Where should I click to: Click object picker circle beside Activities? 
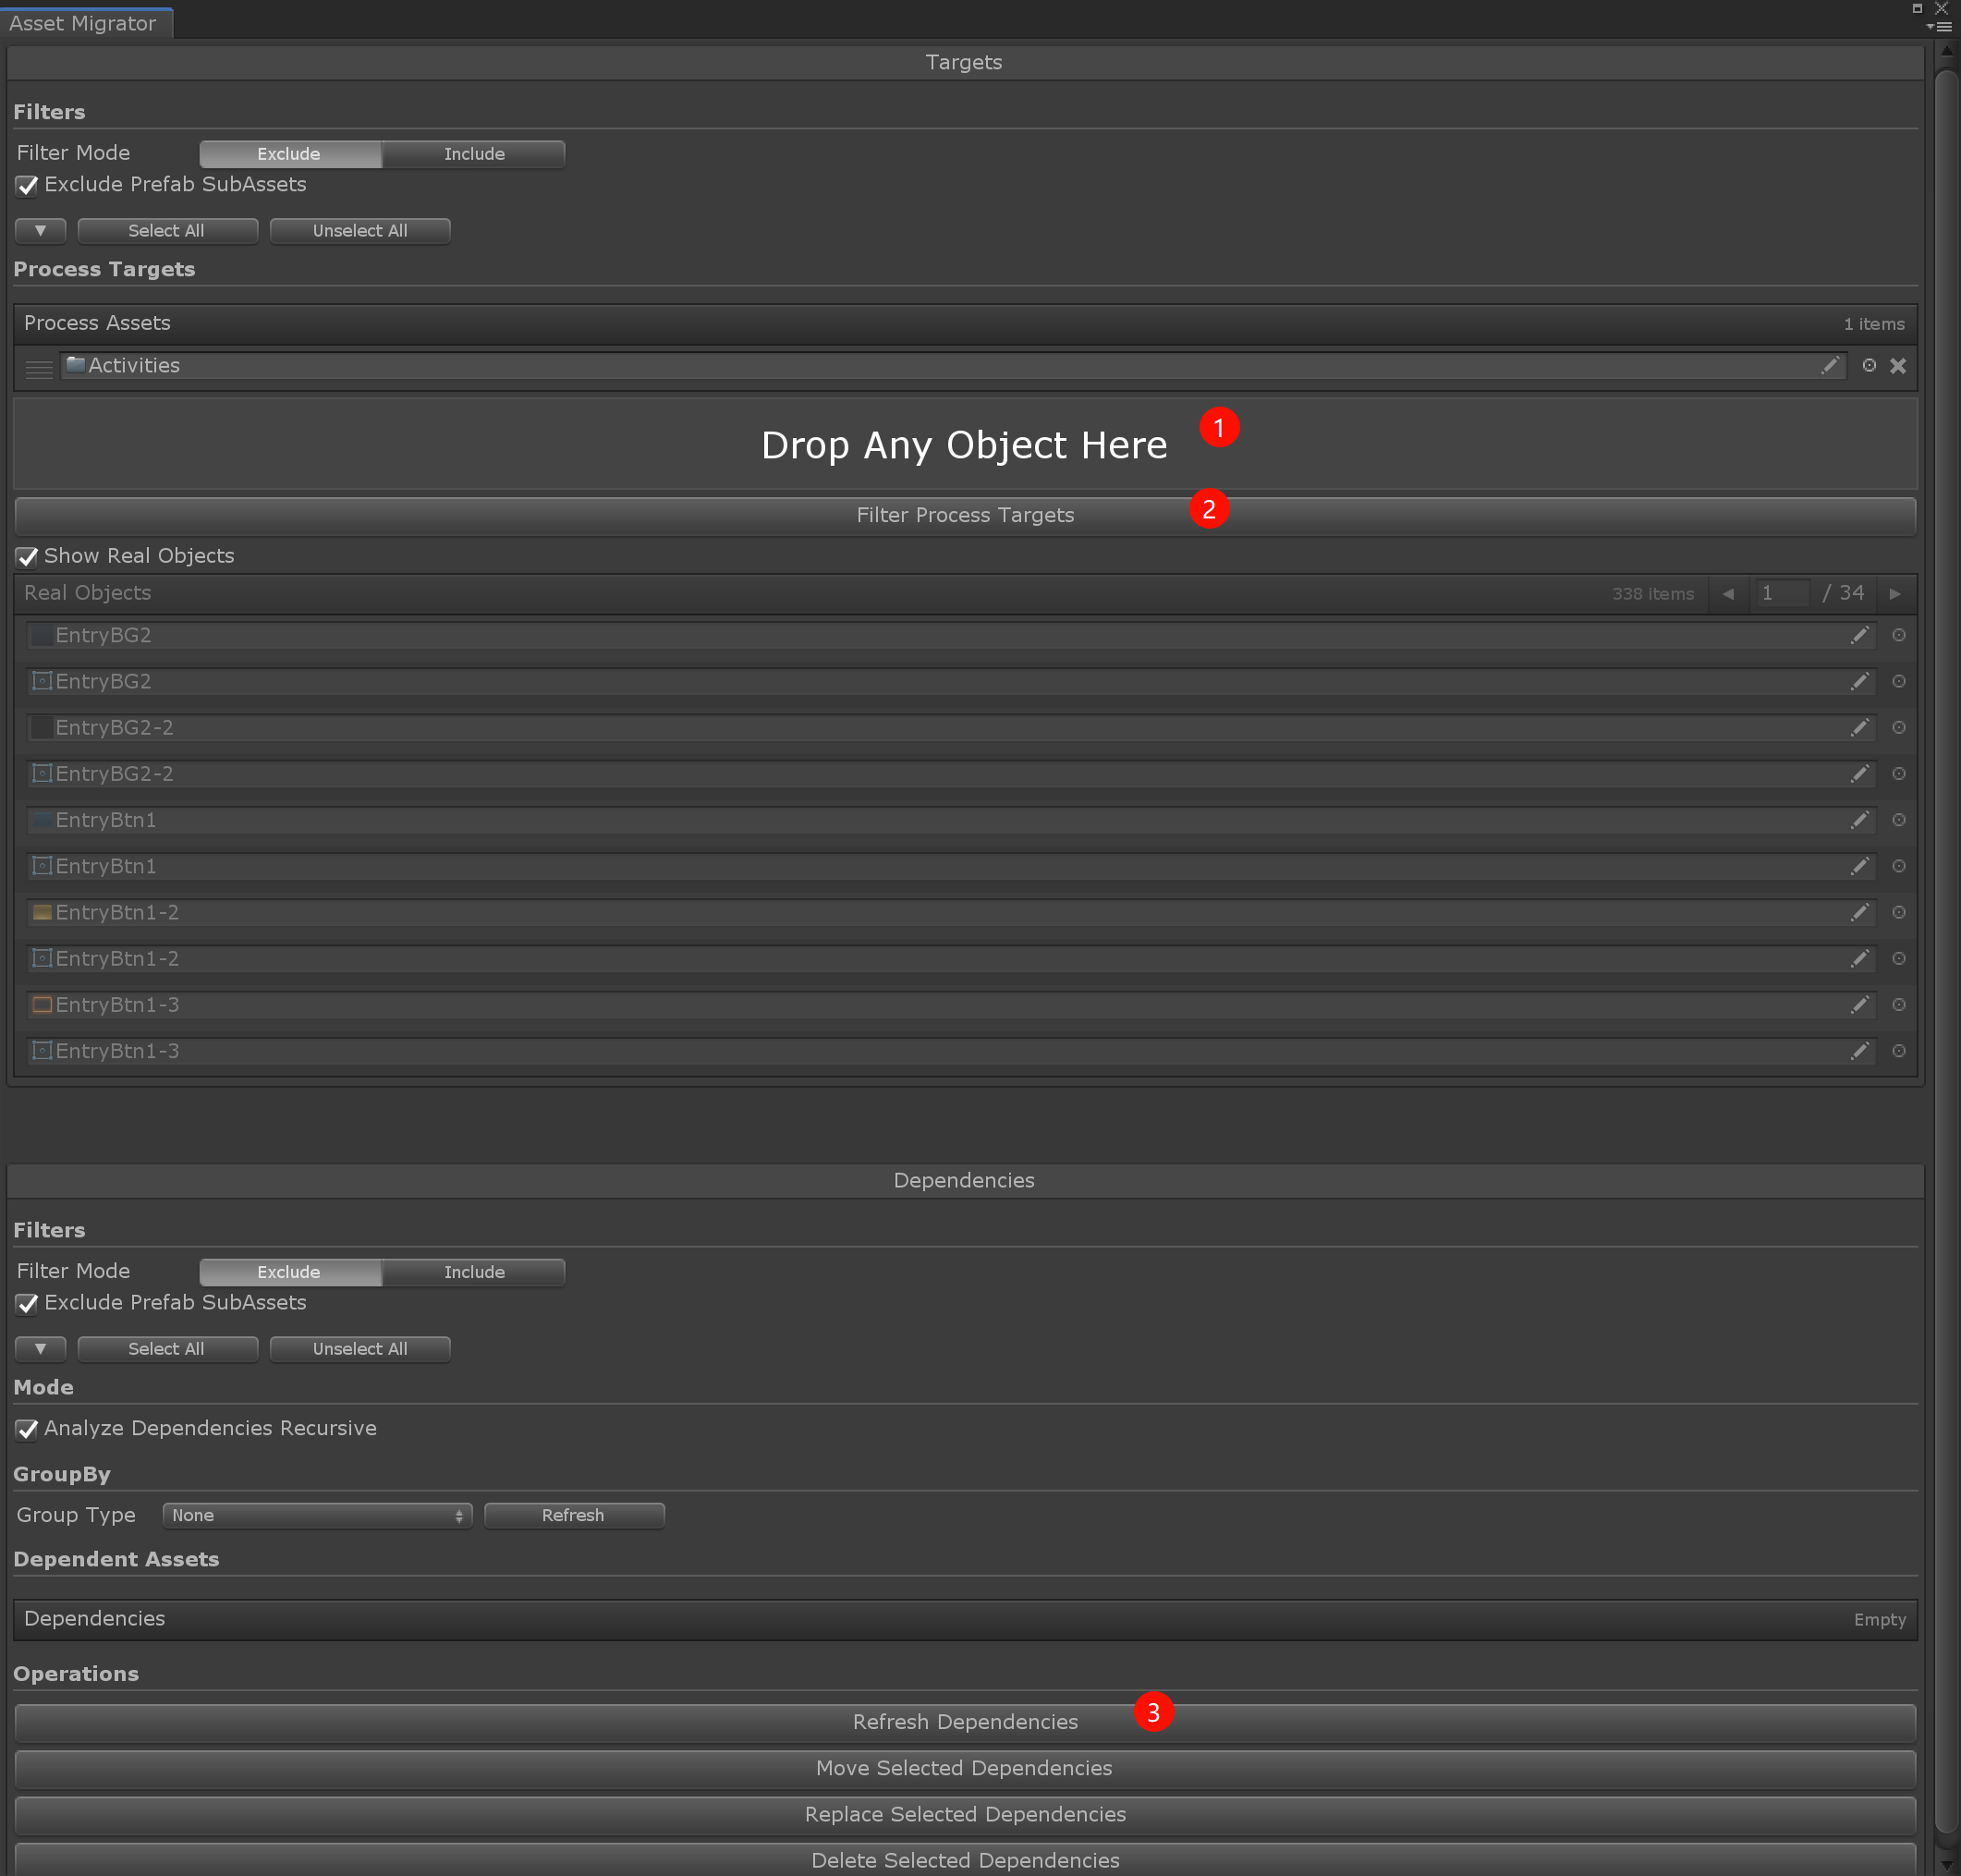tap(1868, 366)
